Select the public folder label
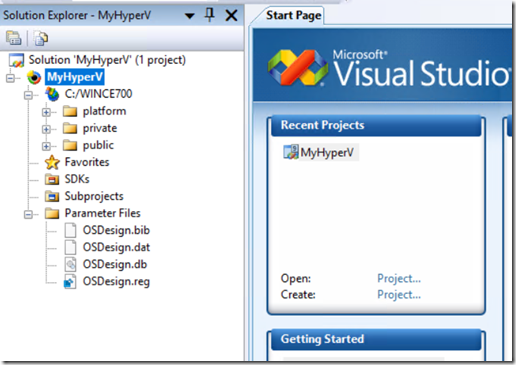 coord(98,145)
